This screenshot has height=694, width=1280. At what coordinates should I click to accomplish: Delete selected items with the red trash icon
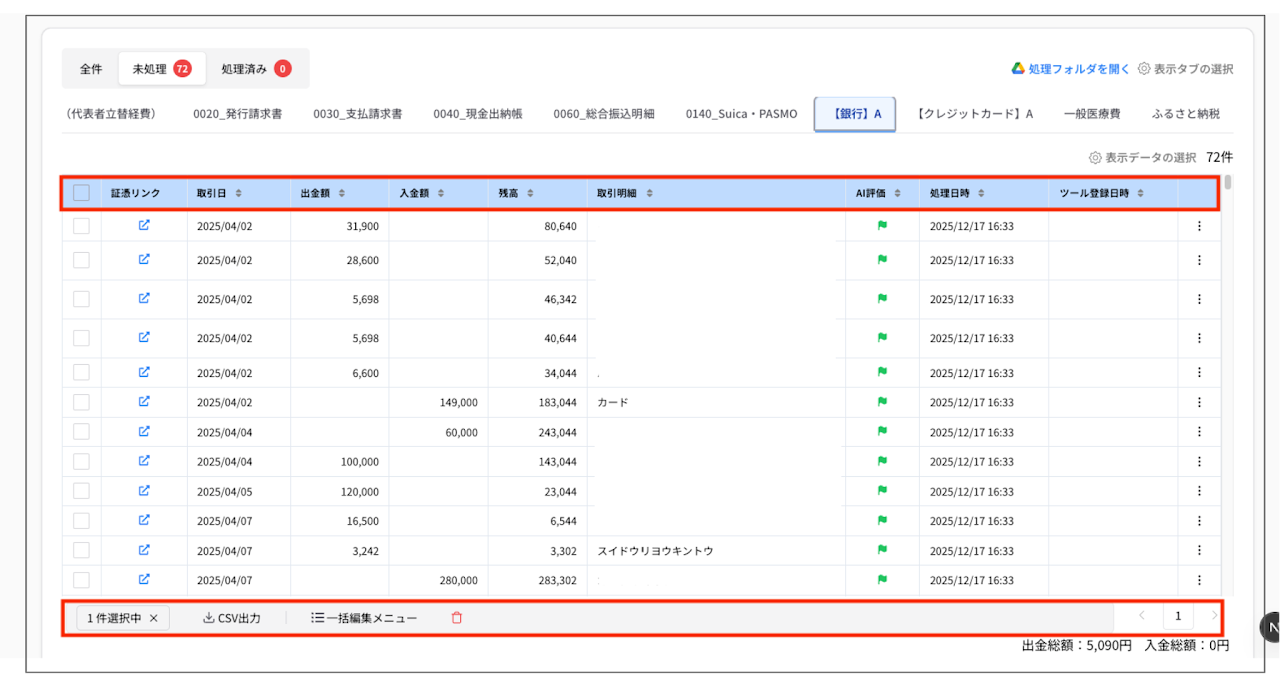[457, 618]
